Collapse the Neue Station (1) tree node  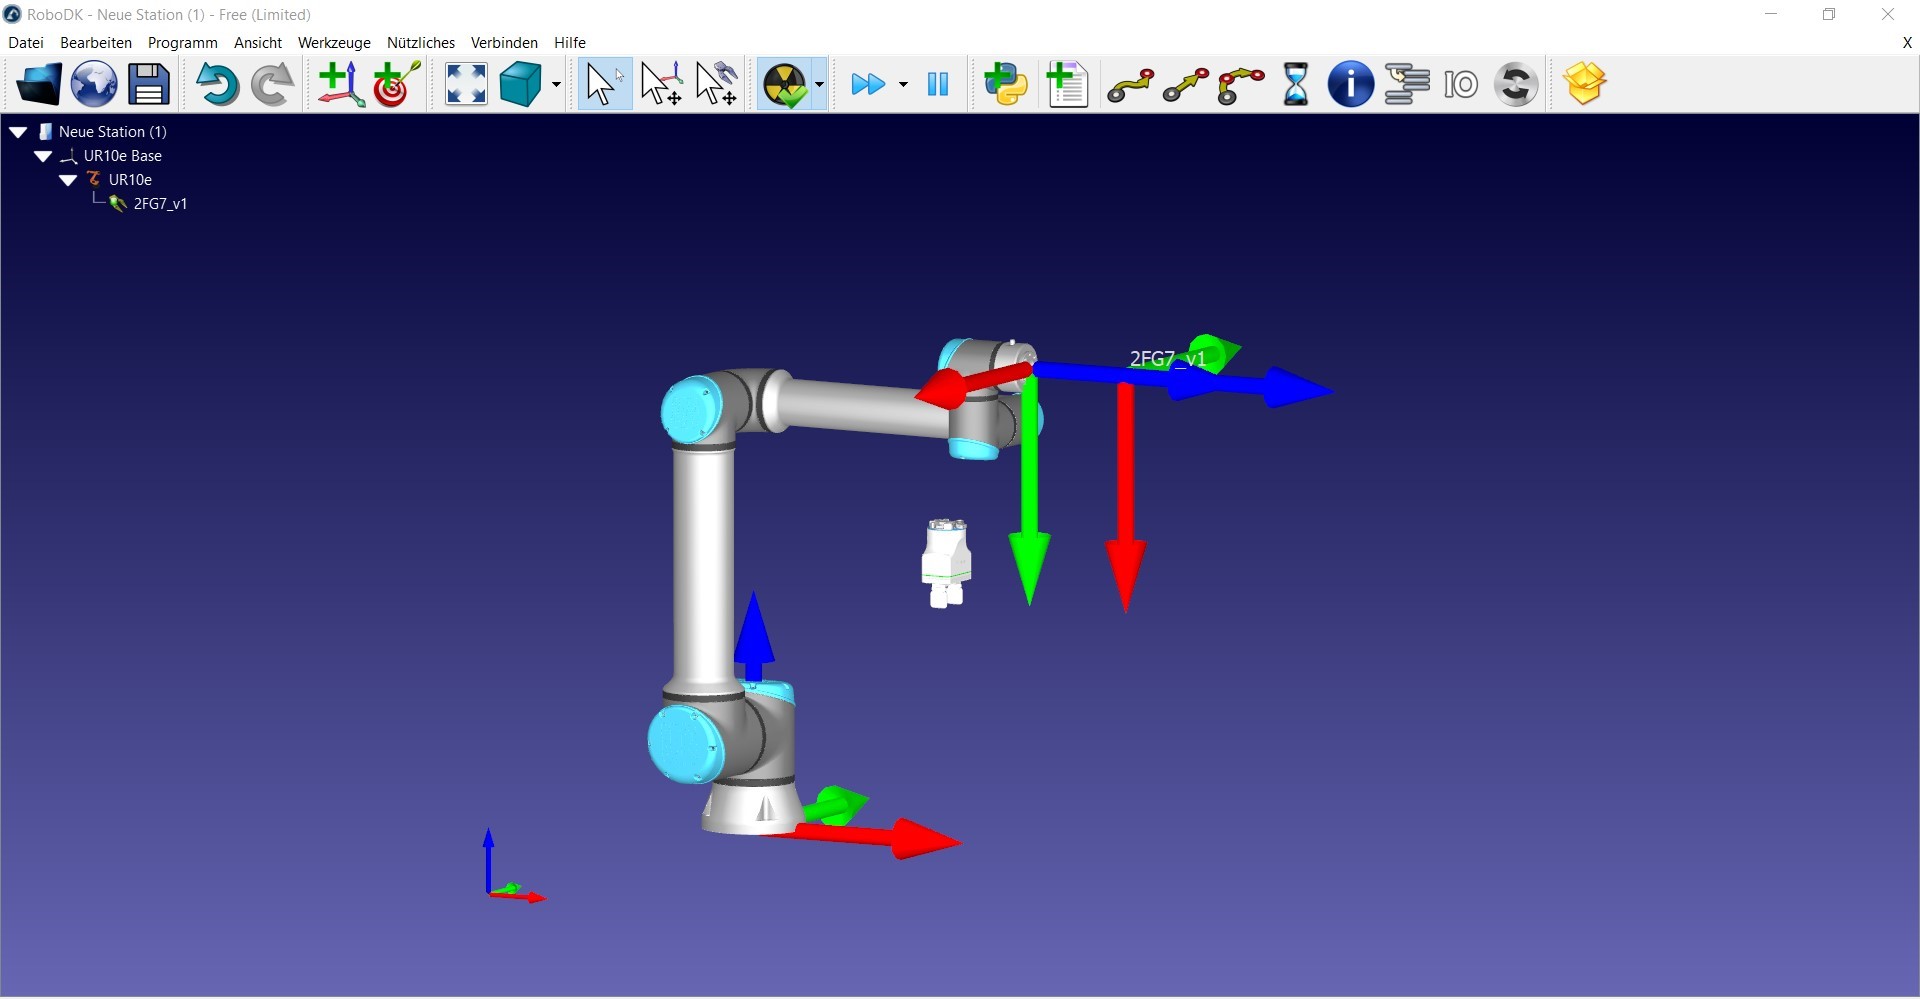coord(18,132)
